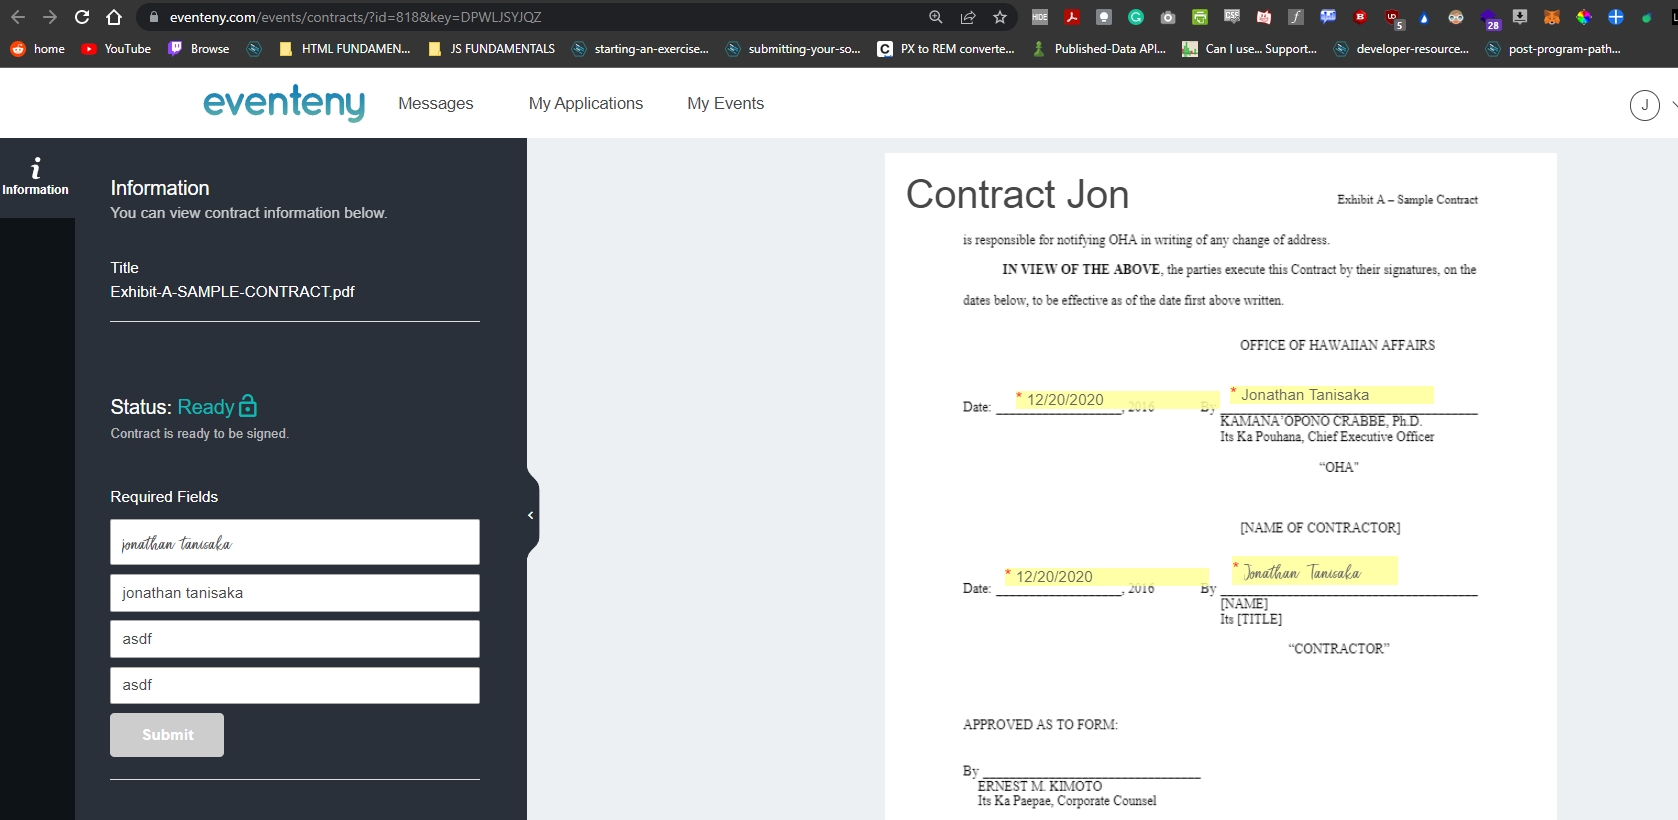This screenshot has width=1678, height=820.
Task: Click the Information icon in left sidebar
Action: 36,176
